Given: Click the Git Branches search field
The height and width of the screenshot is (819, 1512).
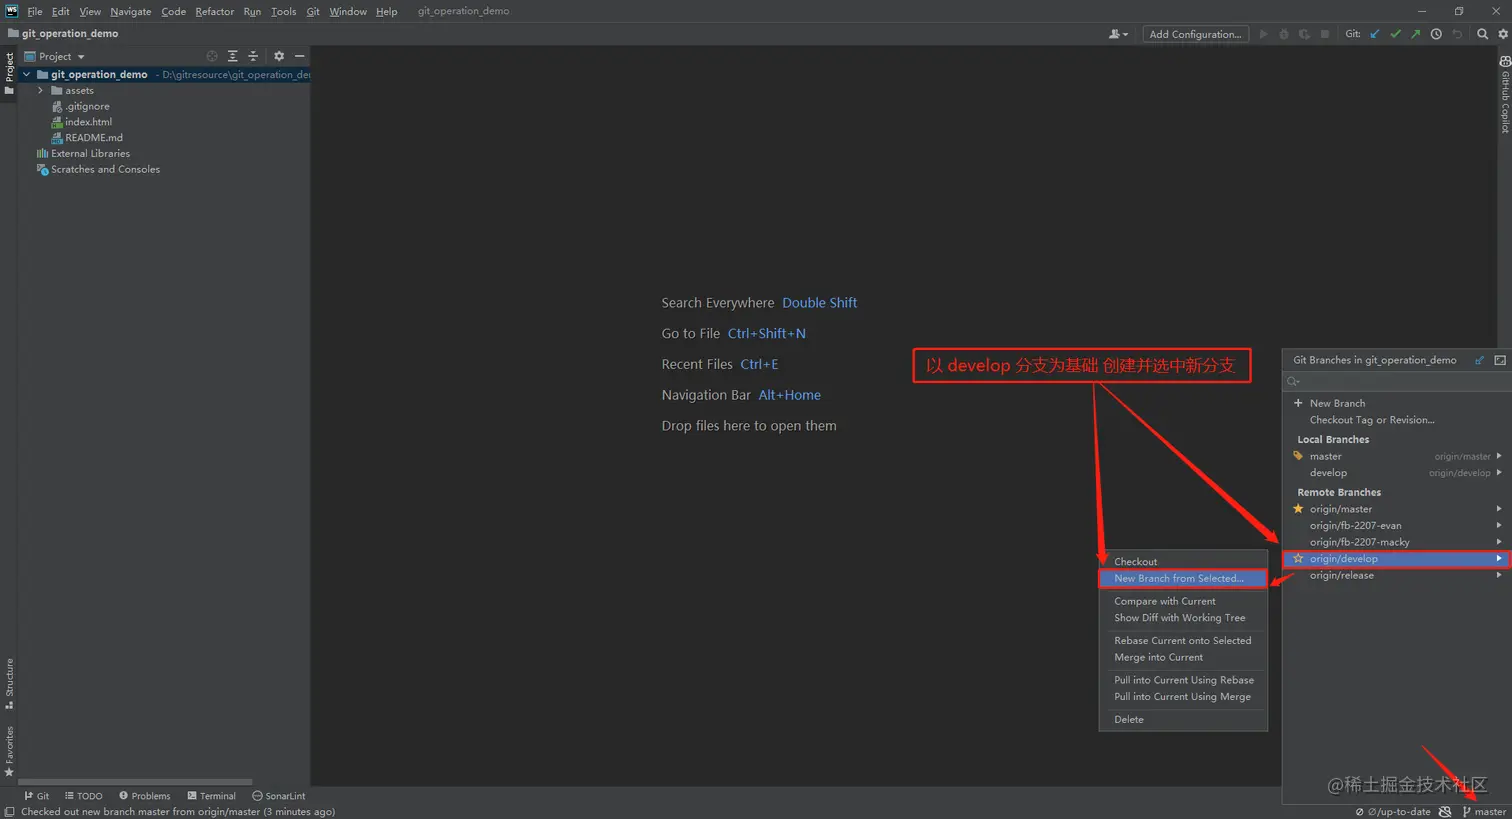Looking at the screenshot, I should point(1396,381).
